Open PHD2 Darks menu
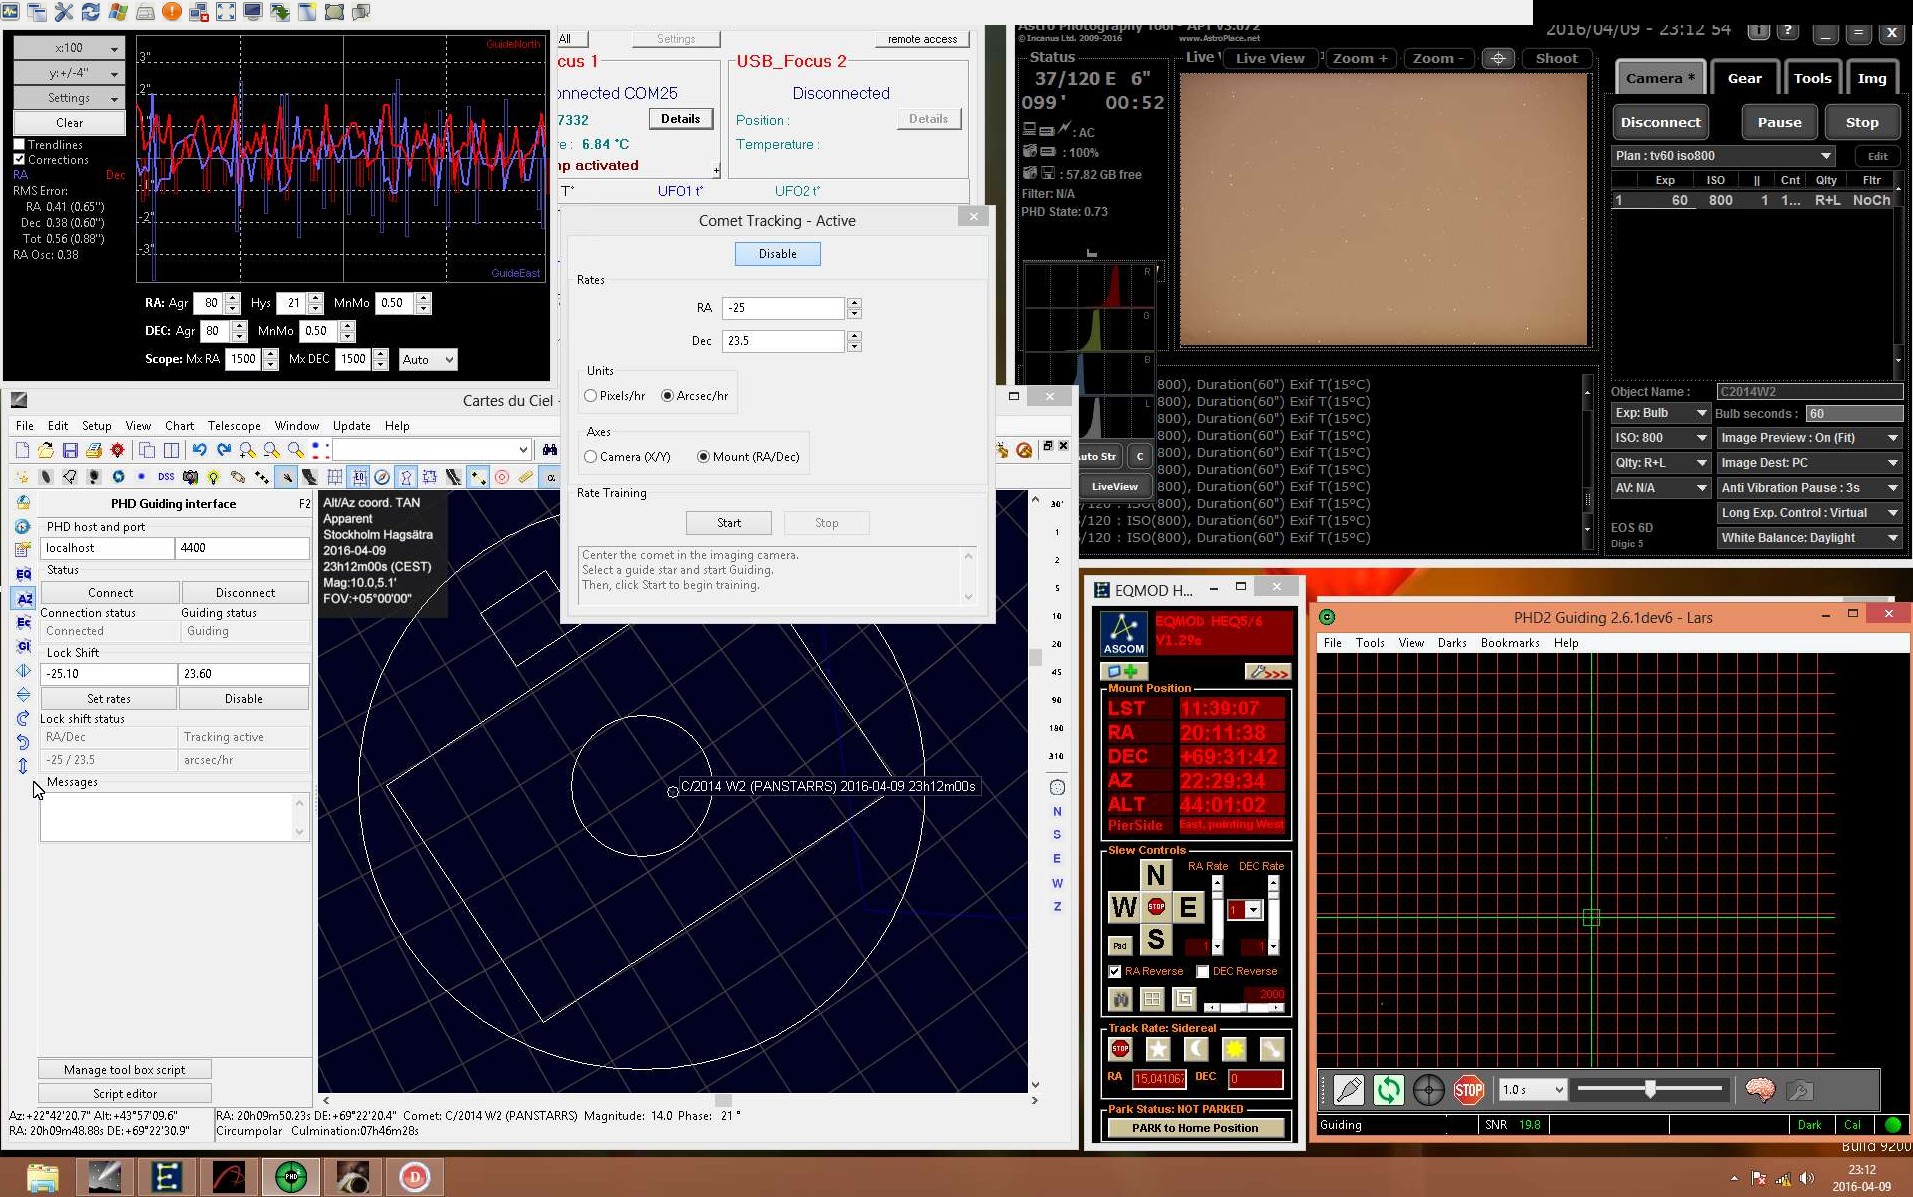Viewport: 1913px width, 1197px height. click(1452, 643)
